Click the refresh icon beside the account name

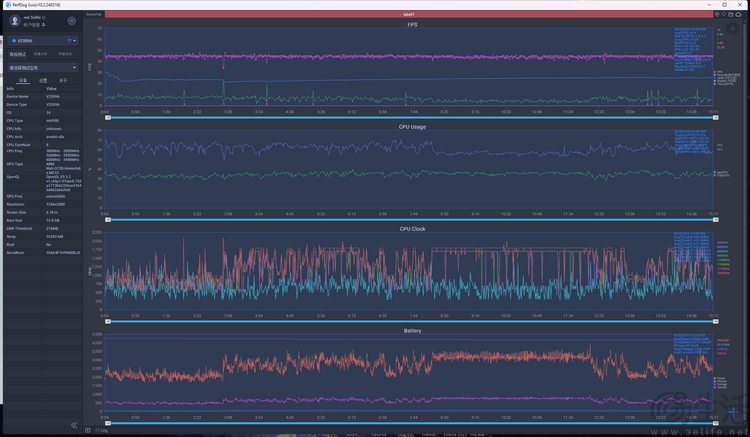point(44,17)
